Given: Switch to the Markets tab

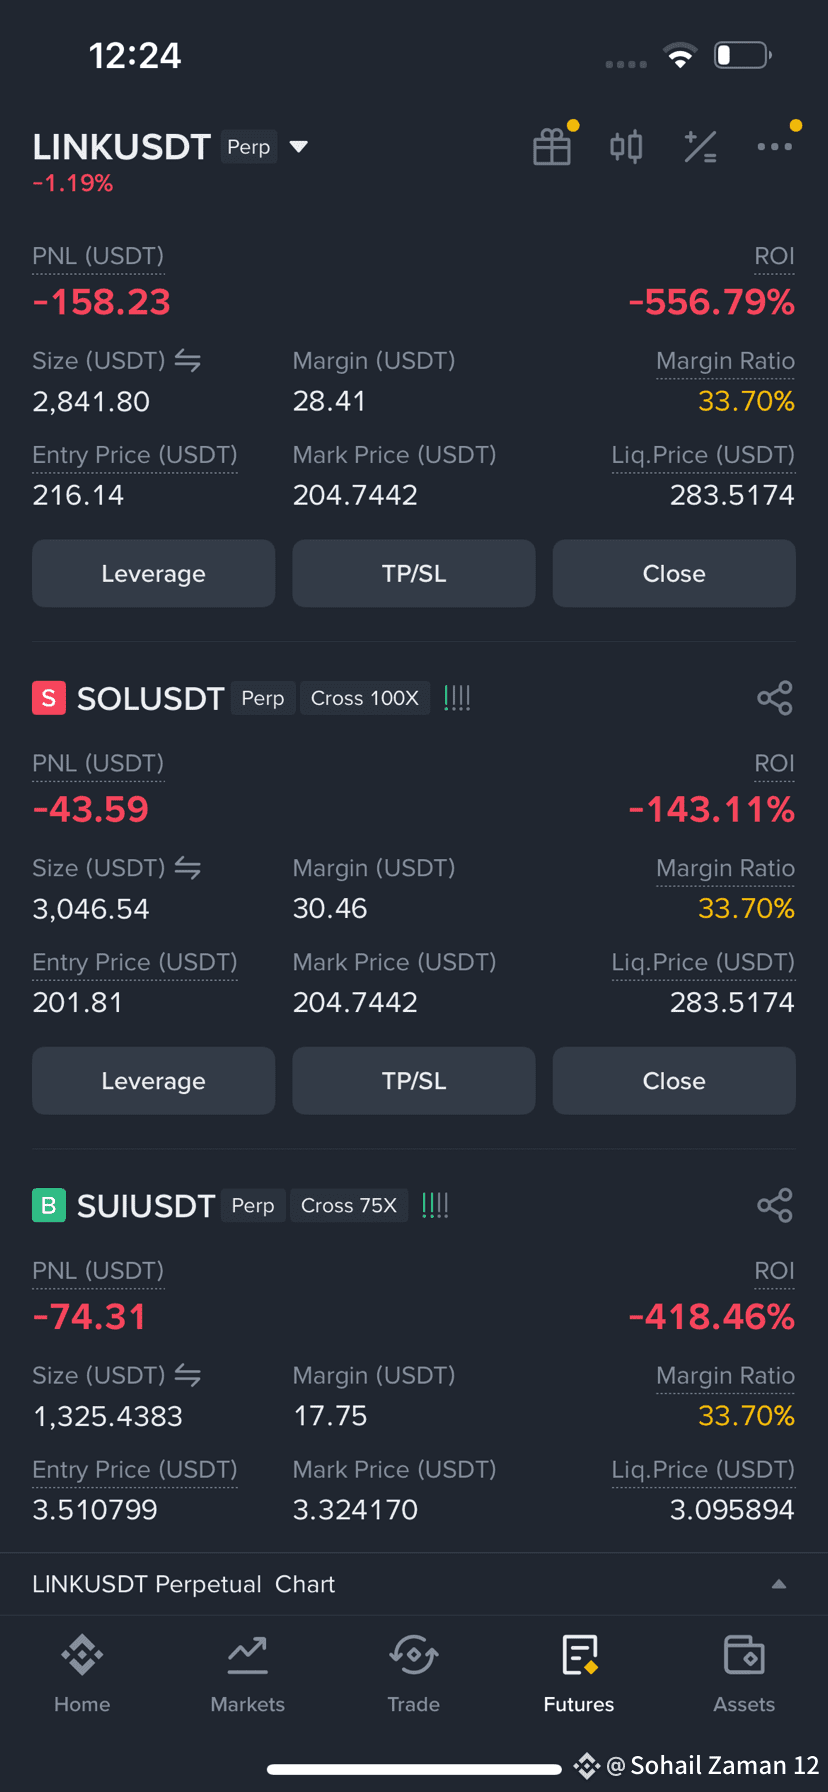Looking at the screenshot, I should (x=248, y=1673).
